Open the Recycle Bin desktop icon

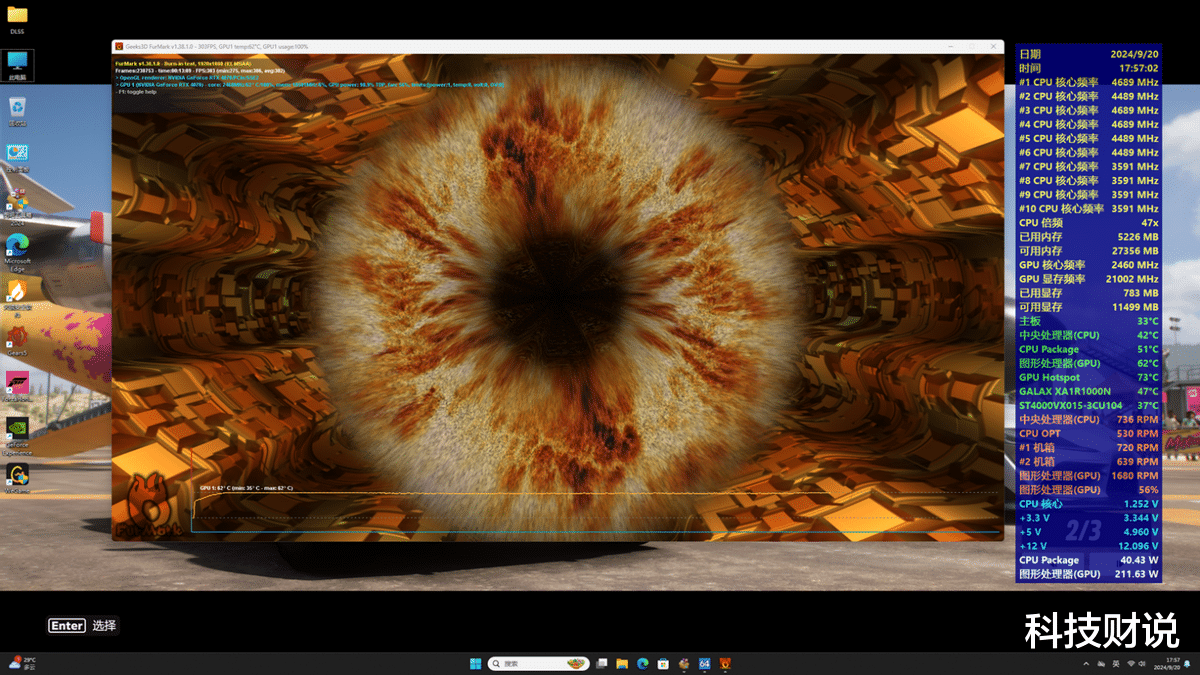[x=17, y=111]
